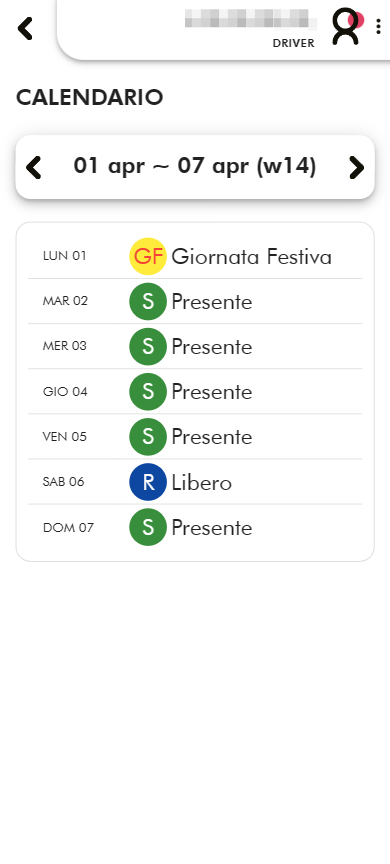Screen dimensions: 390x864
Task: Click the blurred user name in header
Action: tap(251, 19)
